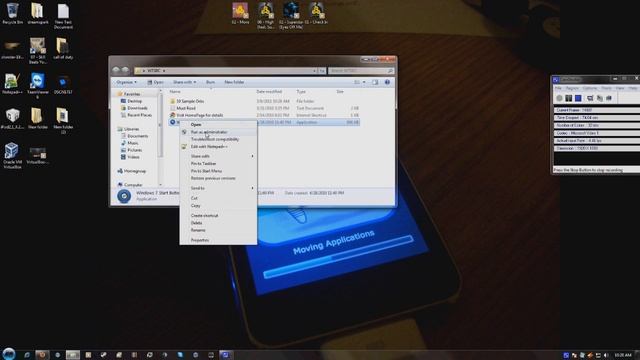Open the Share with toolbar dropdown
The height and width of the screenshot is (360, 640).
[x=184, y=82]
